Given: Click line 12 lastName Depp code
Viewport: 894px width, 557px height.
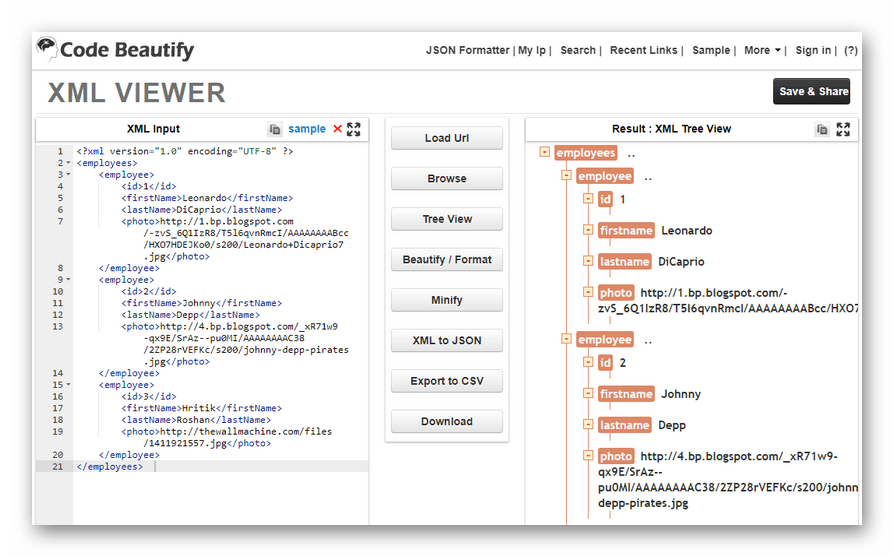Looking at the screenshot, I should 190,315.
